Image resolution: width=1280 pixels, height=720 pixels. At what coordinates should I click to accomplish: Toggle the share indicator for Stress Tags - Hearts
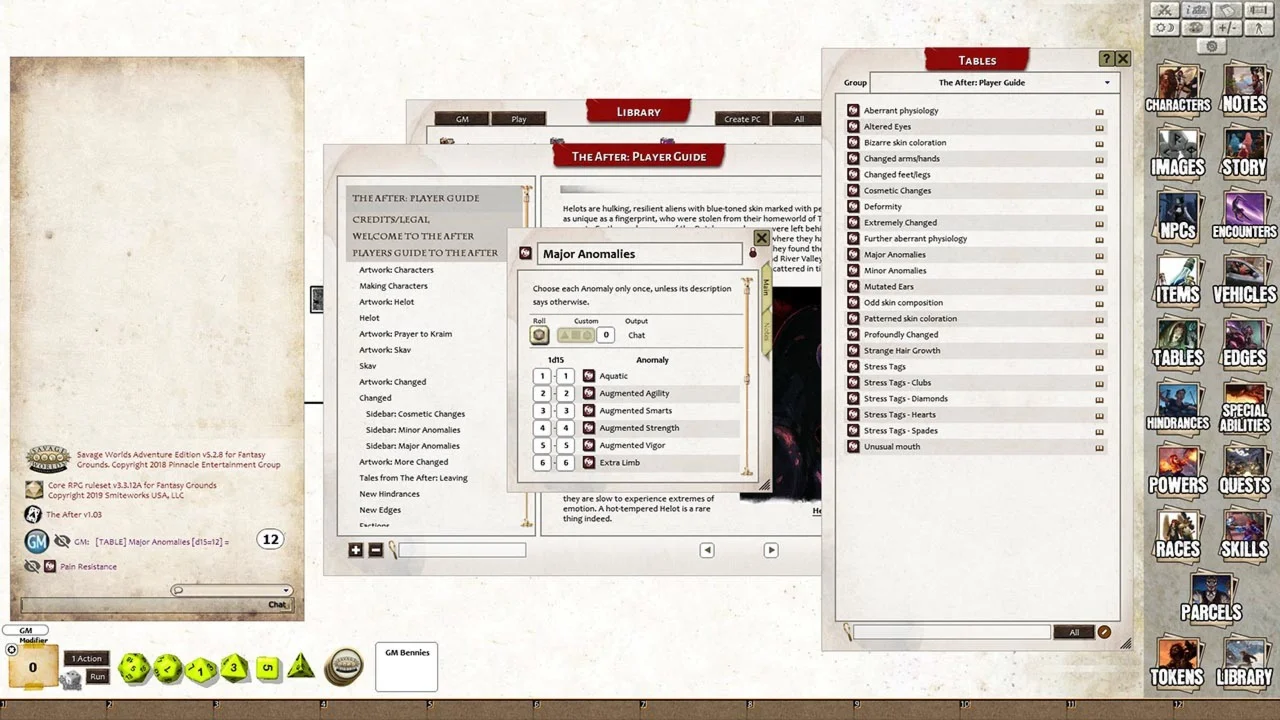click(x=1099, y=415)
